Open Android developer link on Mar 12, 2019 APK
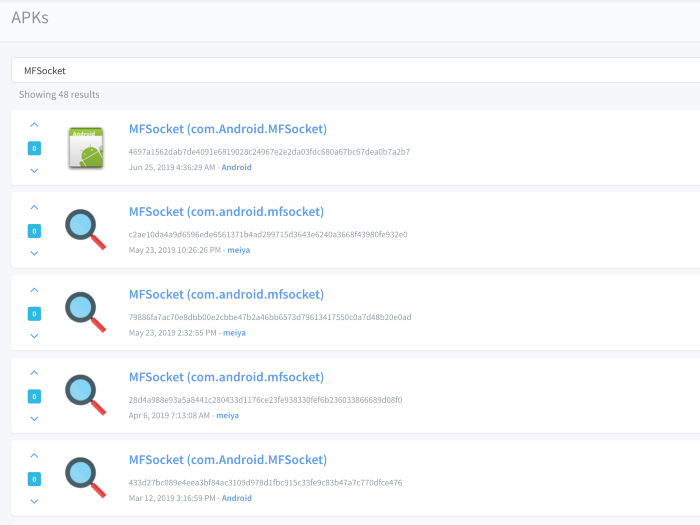 tap(237, 498)
